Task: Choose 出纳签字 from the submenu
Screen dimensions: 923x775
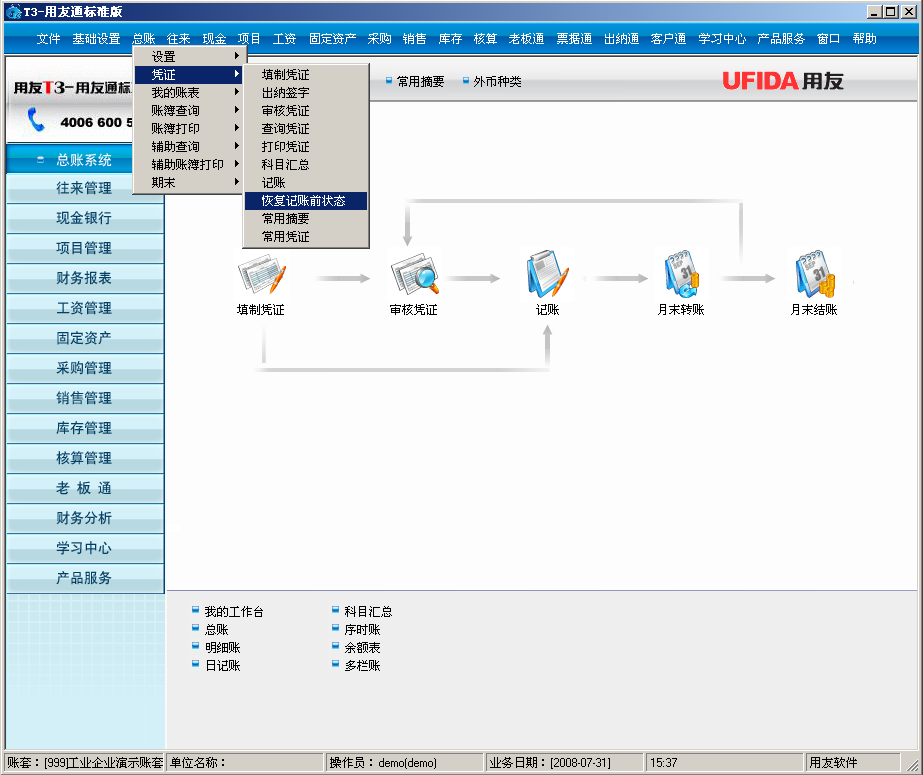Action: pos(306,92)
